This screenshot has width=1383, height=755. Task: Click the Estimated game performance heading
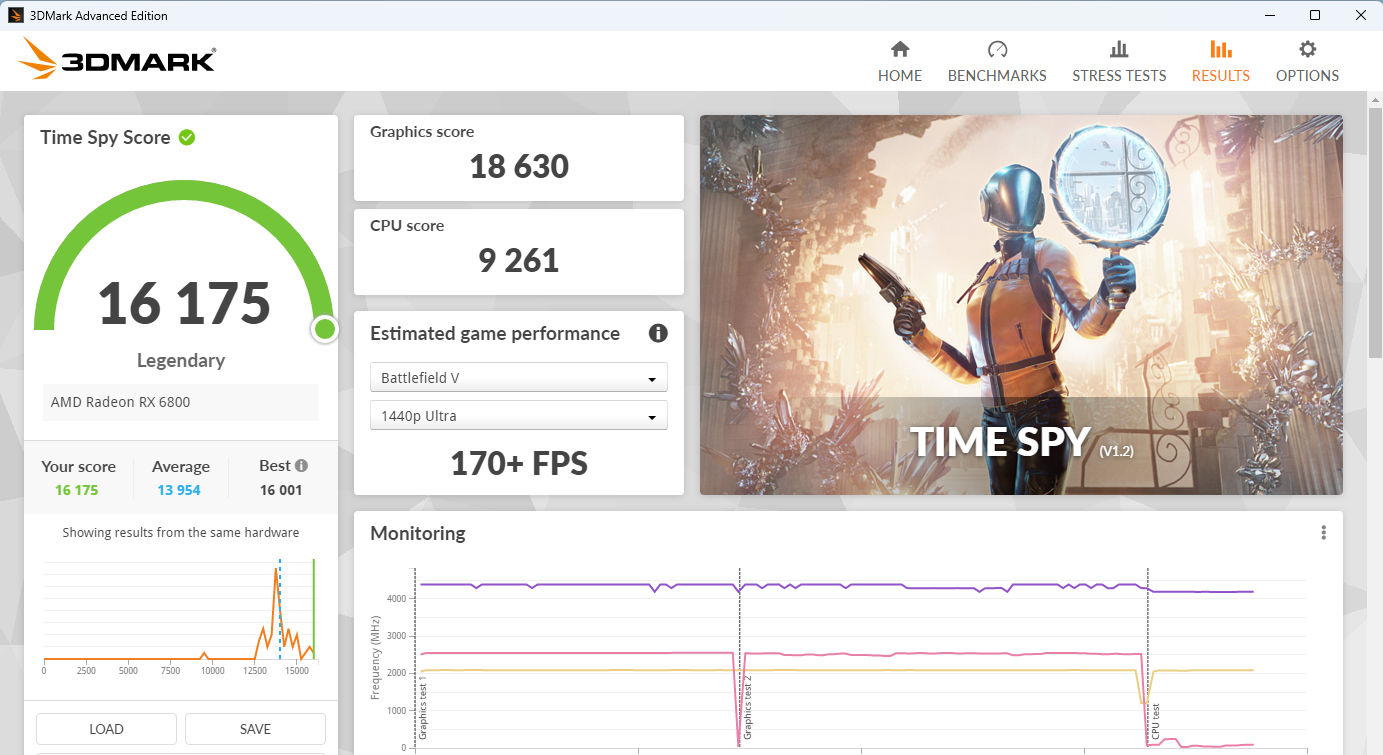[x=495, y=334]
